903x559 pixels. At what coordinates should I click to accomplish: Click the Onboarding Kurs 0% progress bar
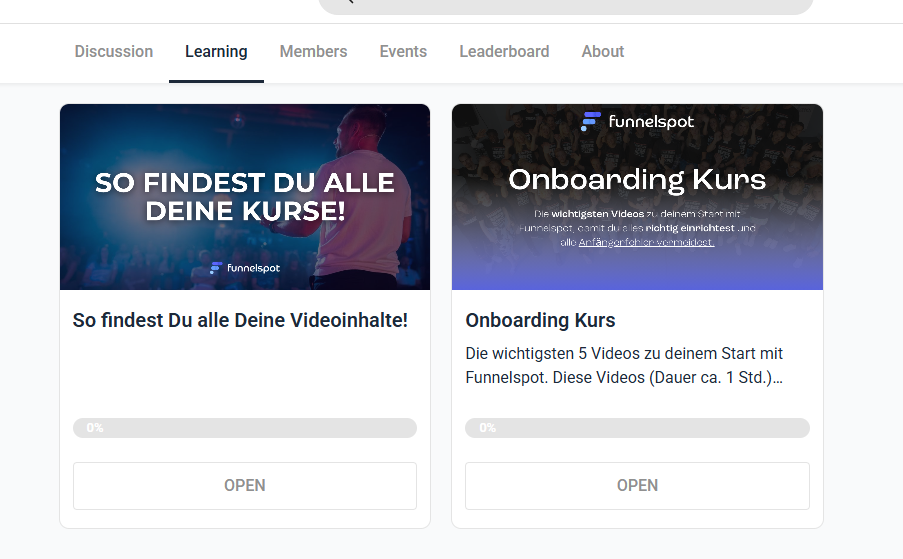[x=638, y=428]
